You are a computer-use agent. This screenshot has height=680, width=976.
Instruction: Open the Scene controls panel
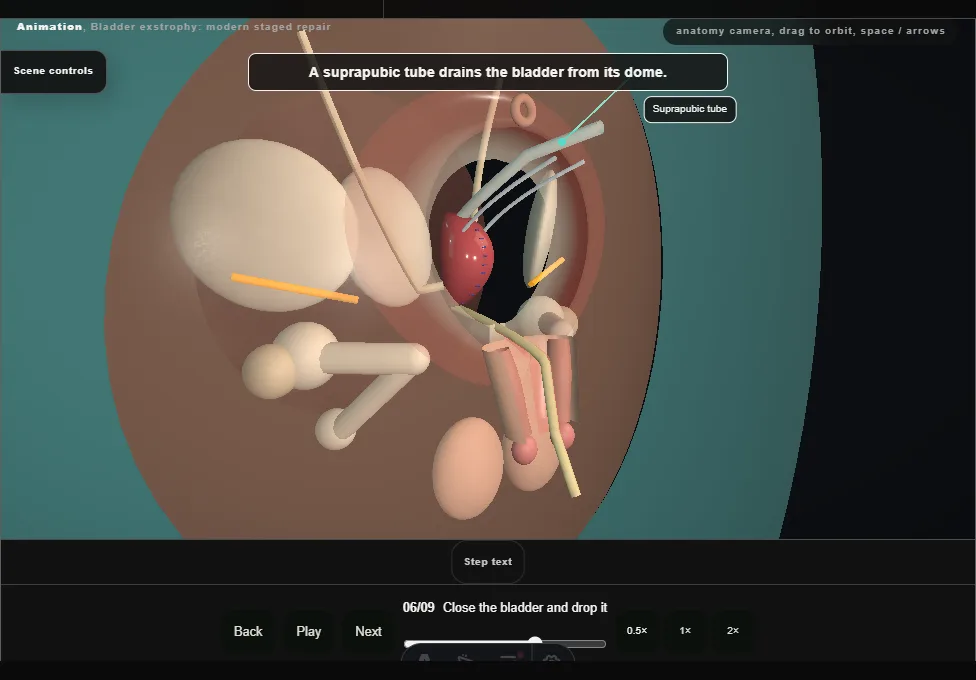point(53,71)
